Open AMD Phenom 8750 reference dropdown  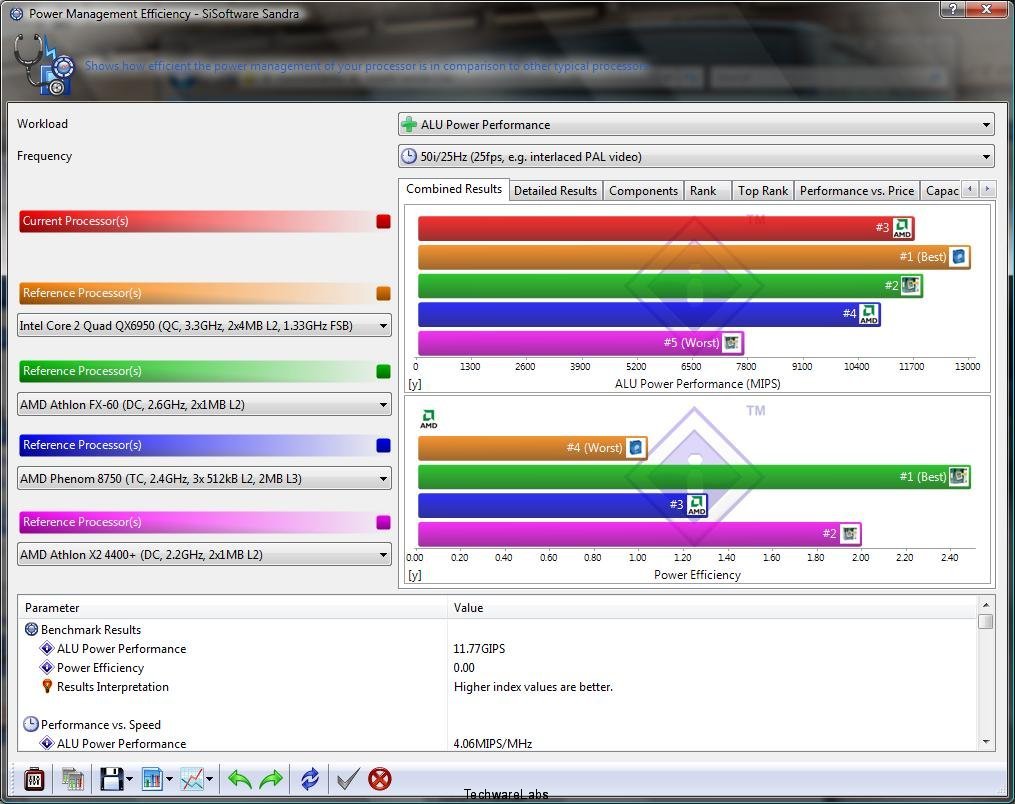[x=205, y=479]
